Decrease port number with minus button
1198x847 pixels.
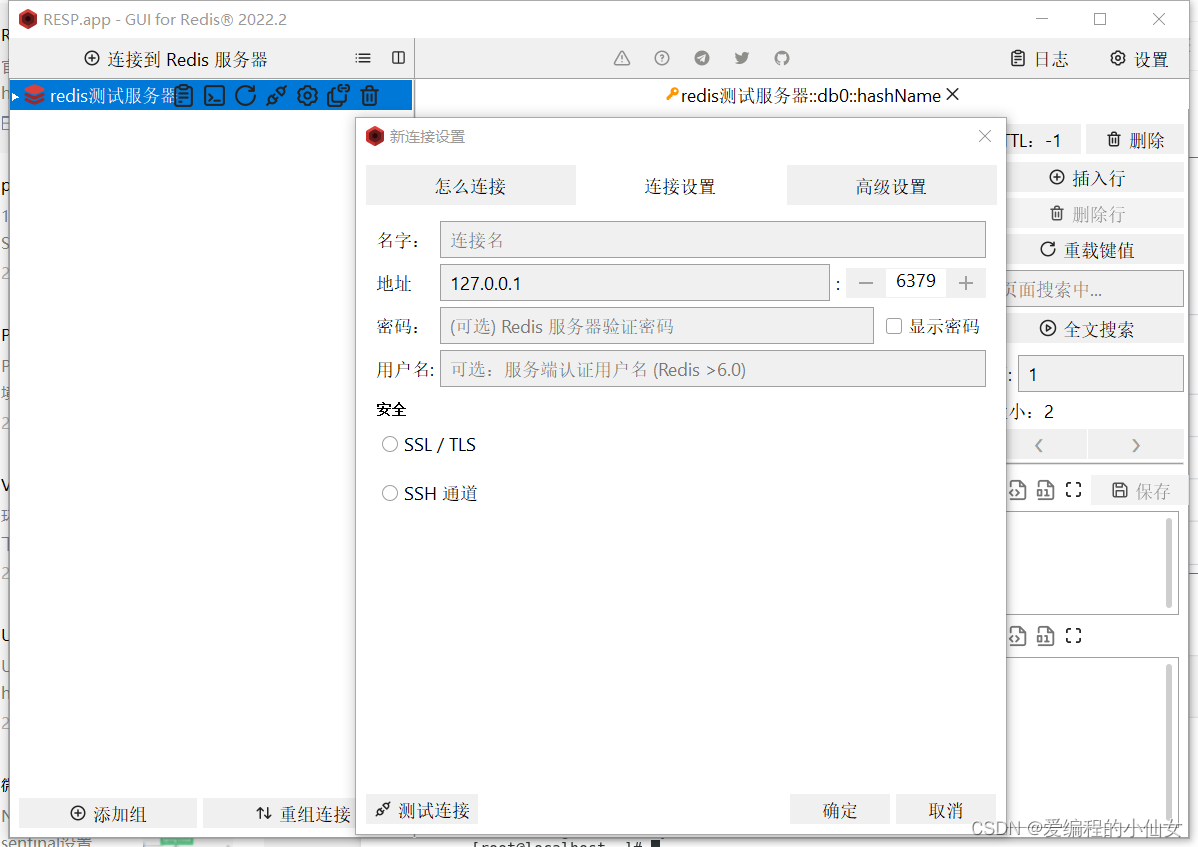(x=866, y=283)
